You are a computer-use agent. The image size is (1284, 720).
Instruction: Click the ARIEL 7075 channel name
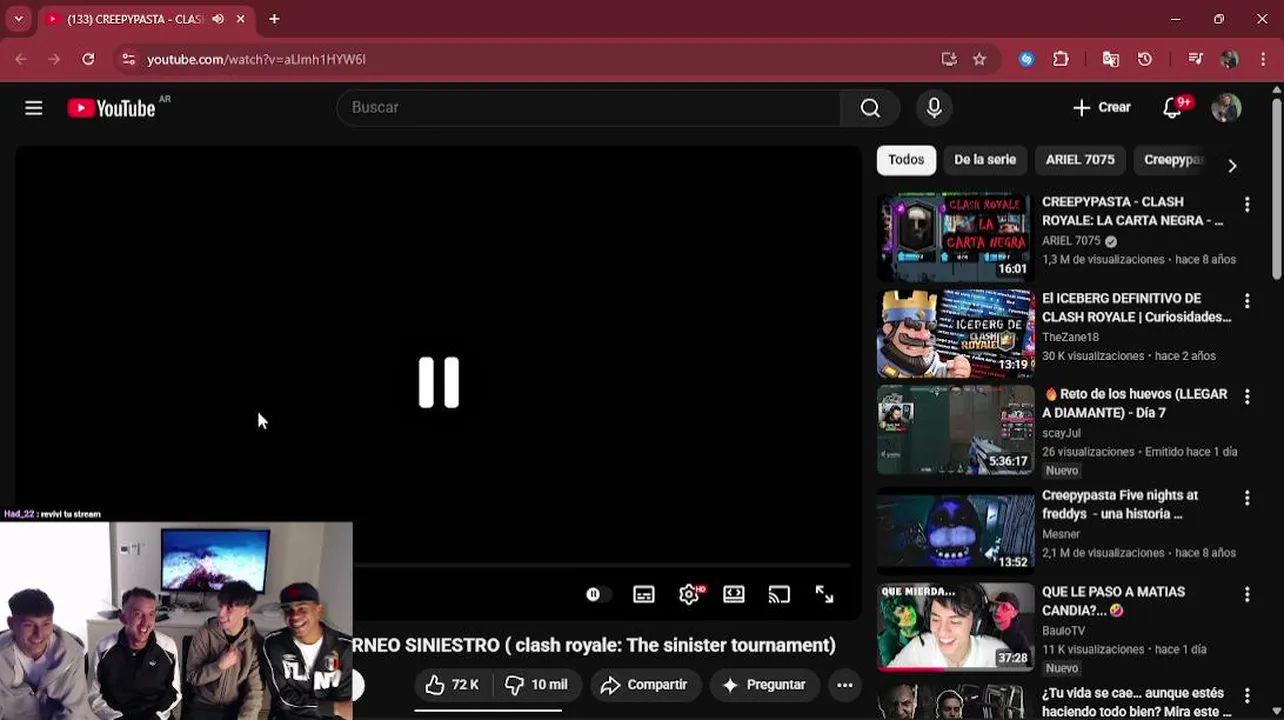click(x=1071, y=241)
